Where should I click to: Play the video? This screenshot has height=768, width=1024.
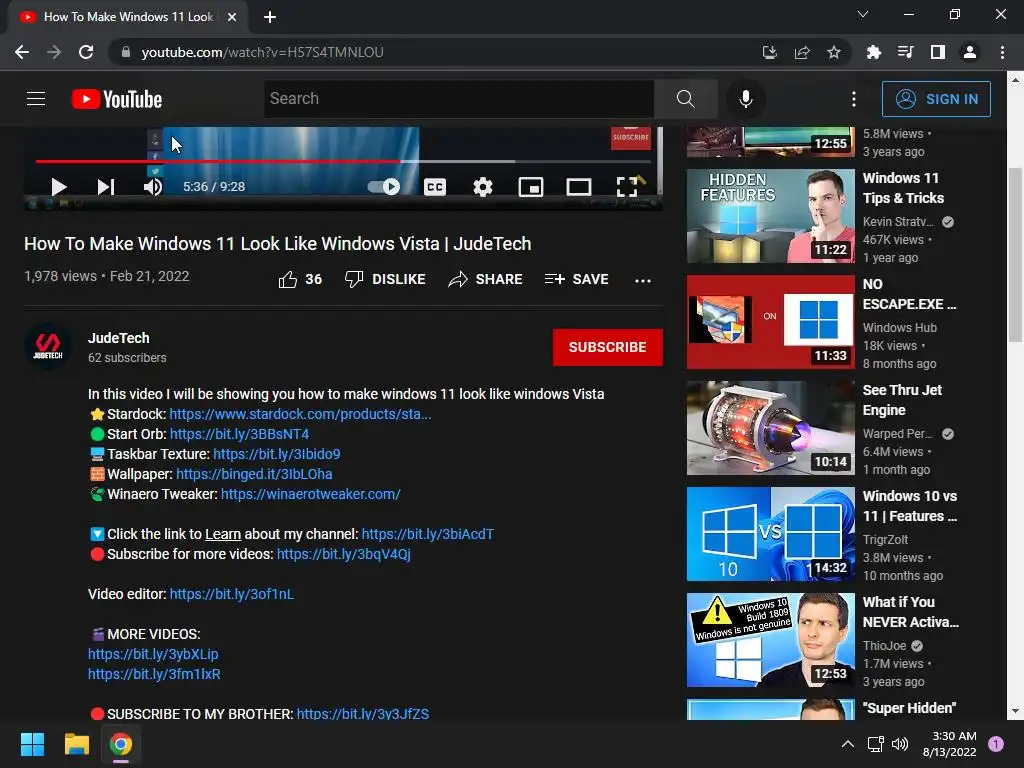click(x=59, y=187)
